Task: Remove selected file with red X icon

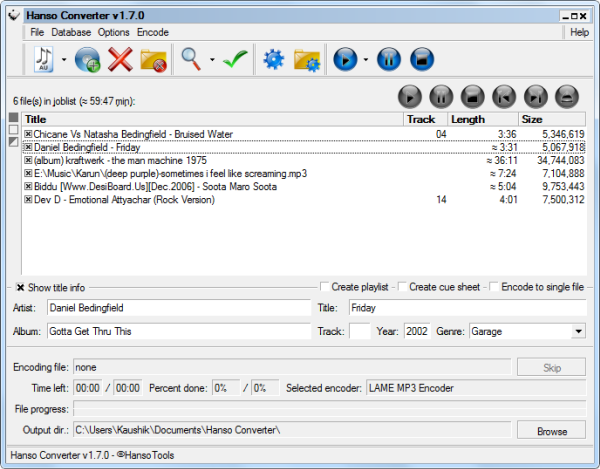Action: click(x=120, y=59)
